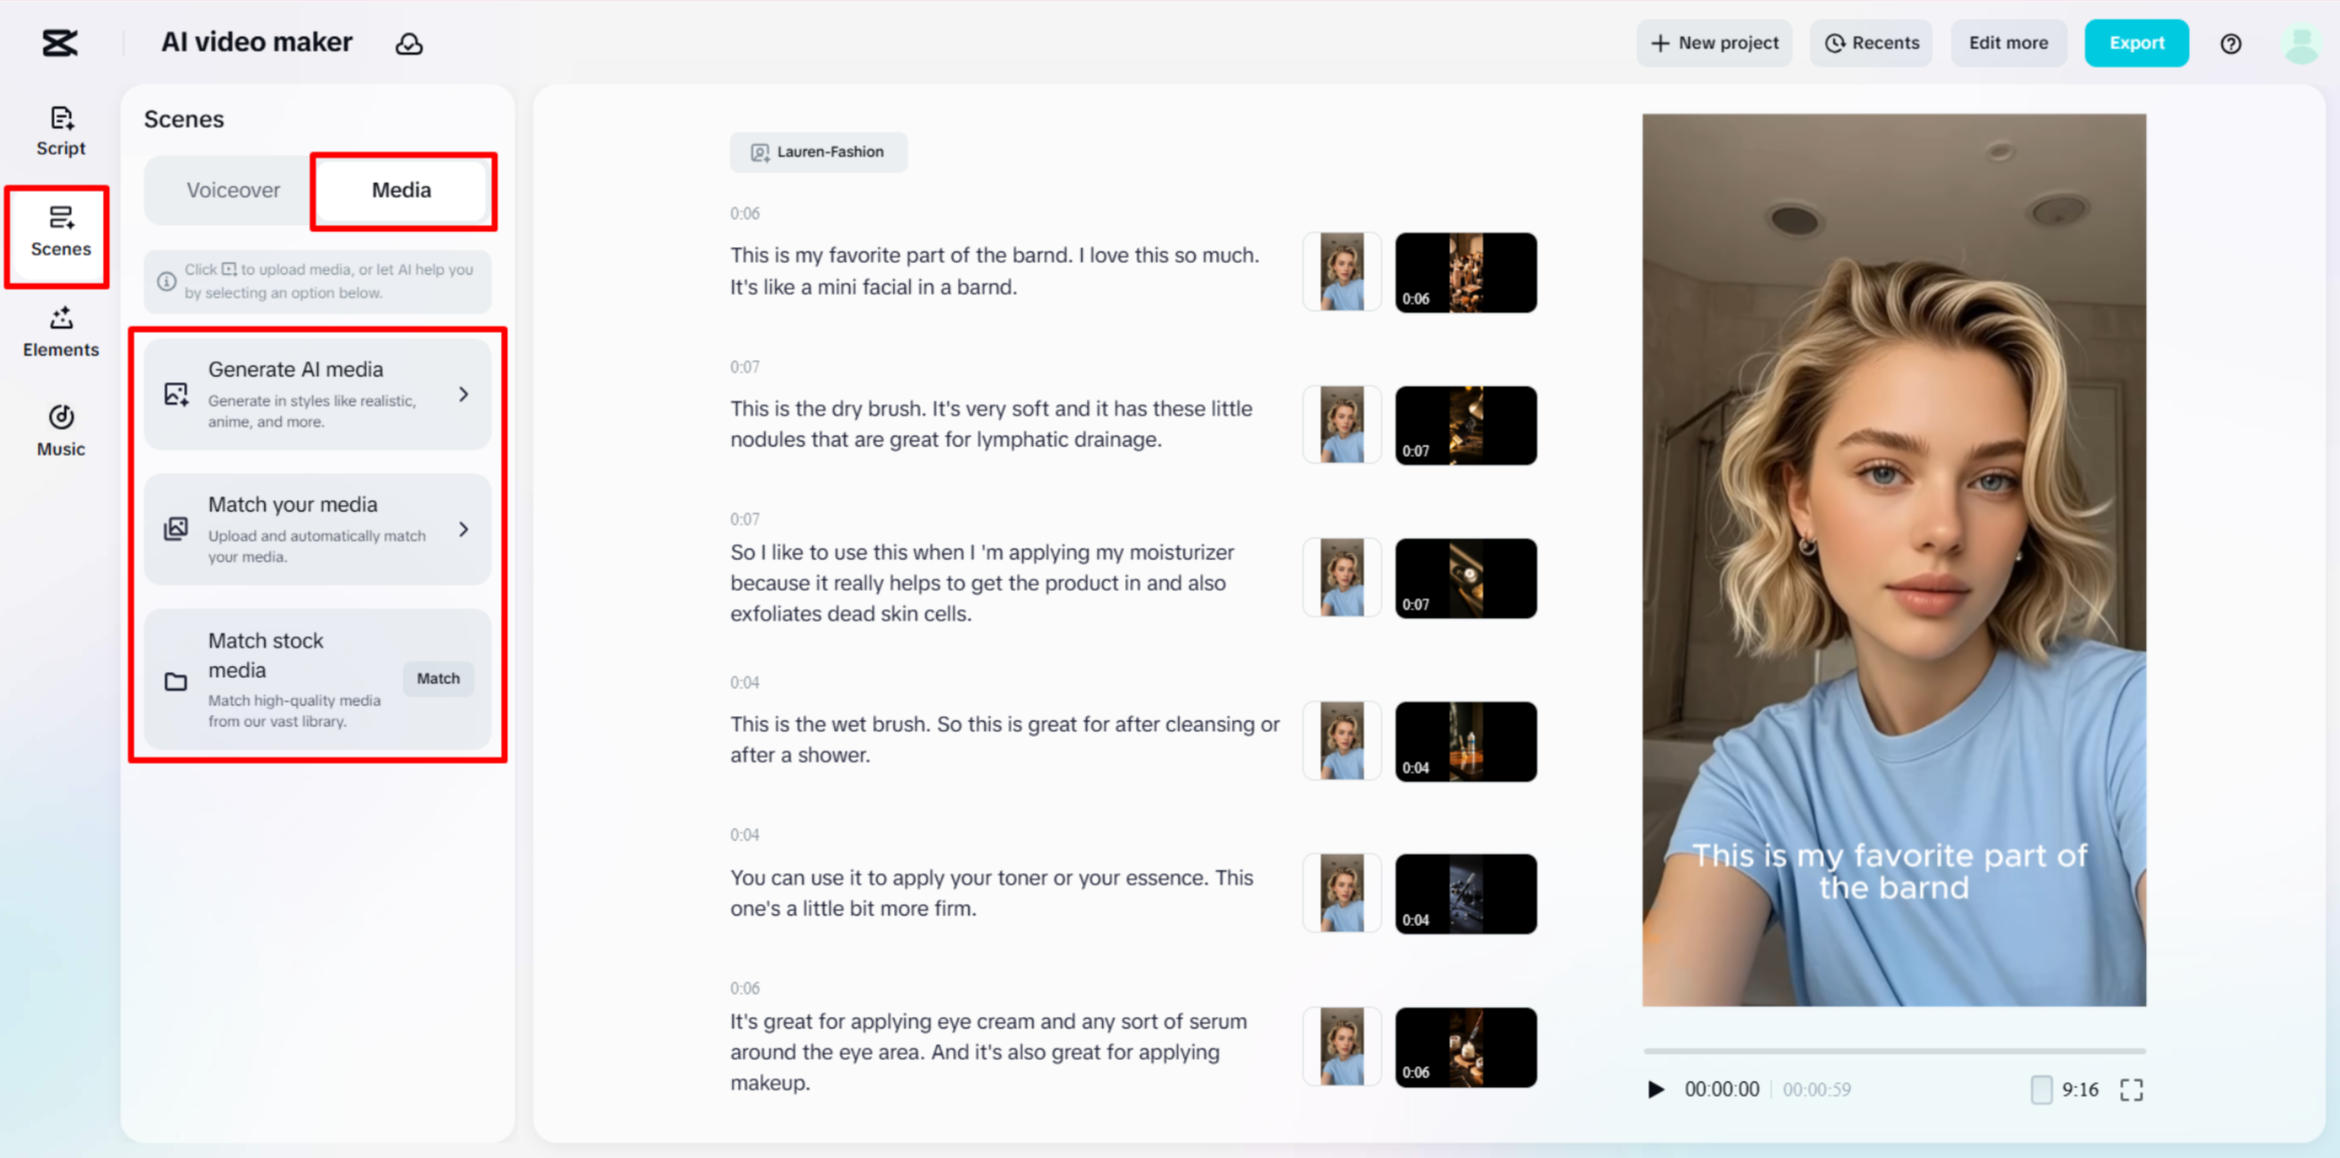Viewport: 2340px width, 1158px height.
Task: Open the help question mark icon
Action: (2230, 44)
